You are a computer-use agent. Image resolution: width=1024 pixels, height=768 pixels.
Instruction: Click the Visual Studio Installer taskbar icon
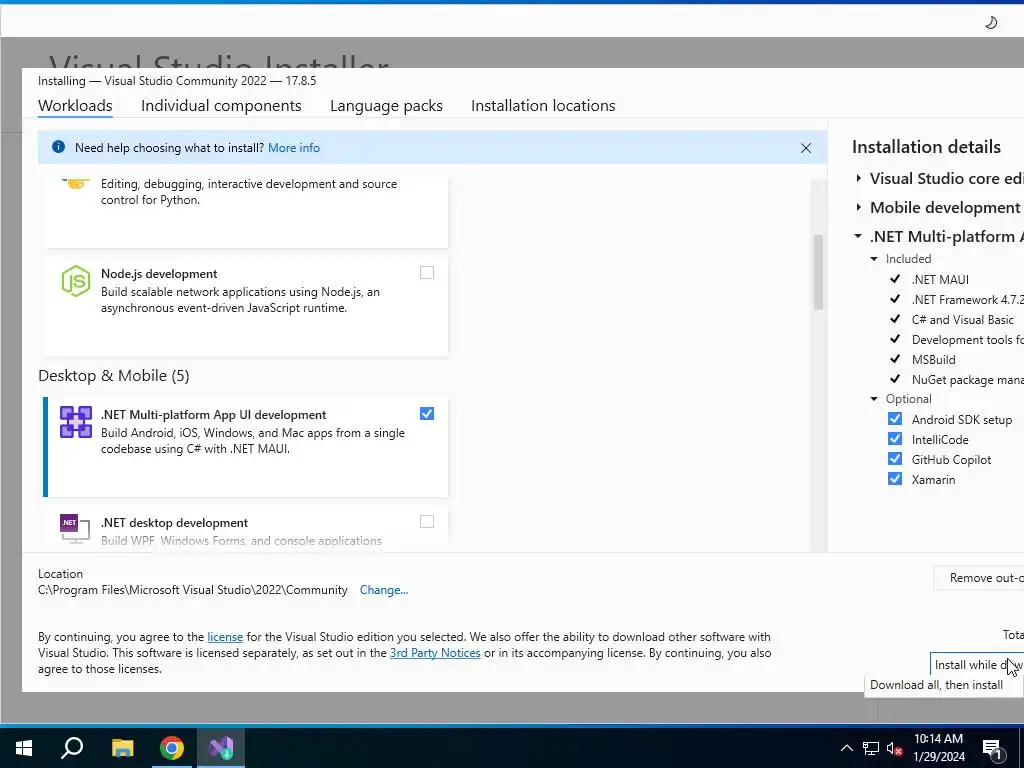[x=221, y=748]
